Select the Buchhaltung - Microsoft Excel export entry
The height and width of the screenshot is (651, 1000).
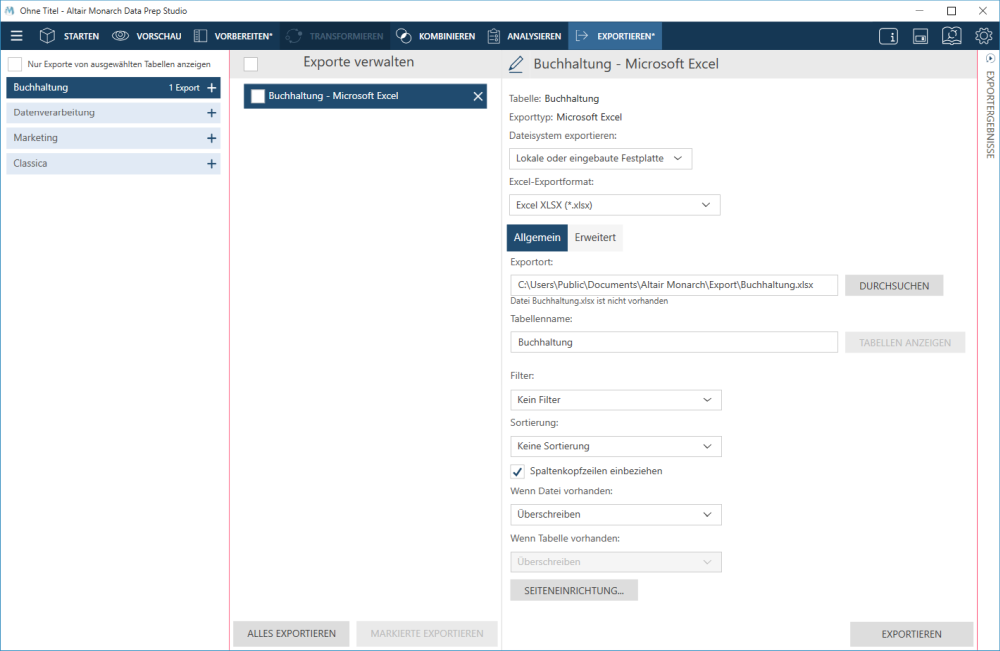pyautogui.click(x=365, y=96)
